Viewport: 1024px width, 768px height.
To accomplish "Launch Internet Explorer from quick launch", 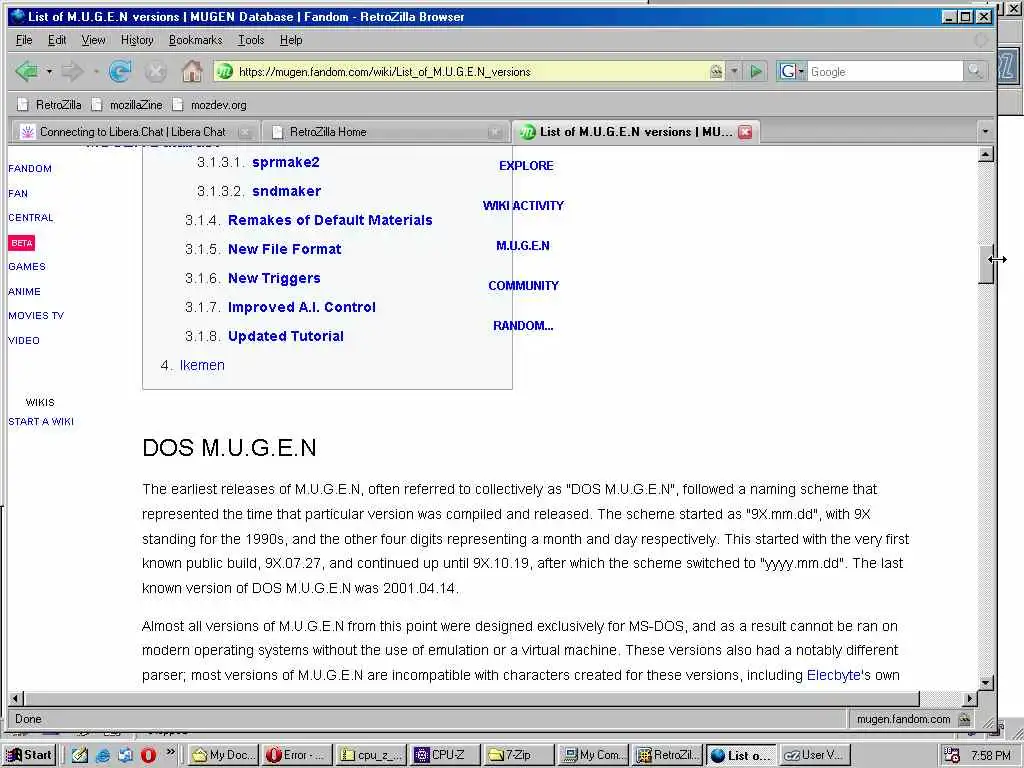I will [103, 755].
